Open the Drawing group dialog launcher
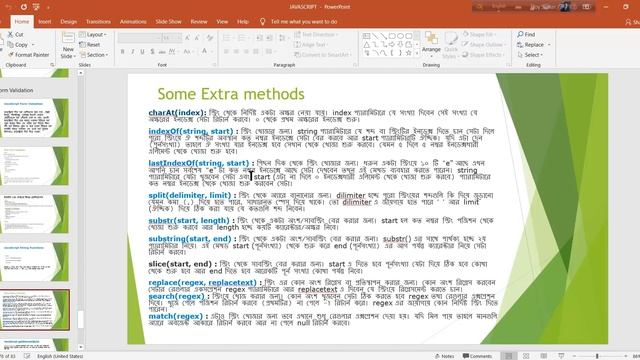Screen dimensions: 640x360 click(508, 65)
